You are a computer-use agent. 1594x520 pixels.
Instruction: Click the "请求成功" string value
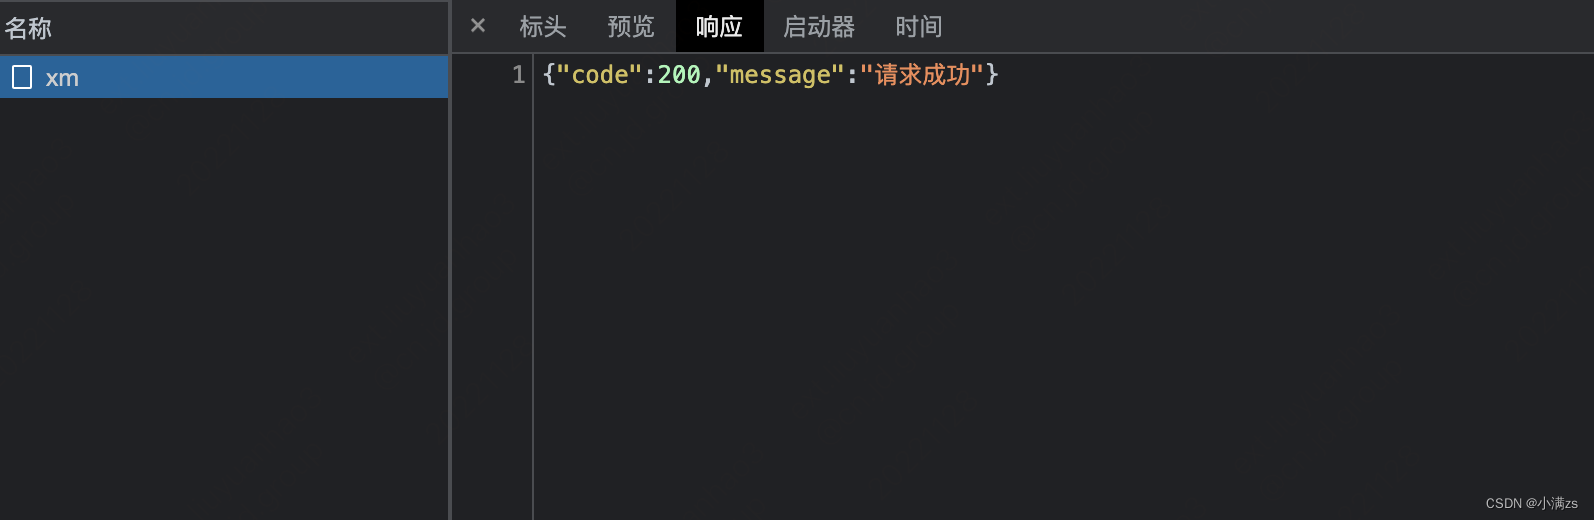point(922,75)
